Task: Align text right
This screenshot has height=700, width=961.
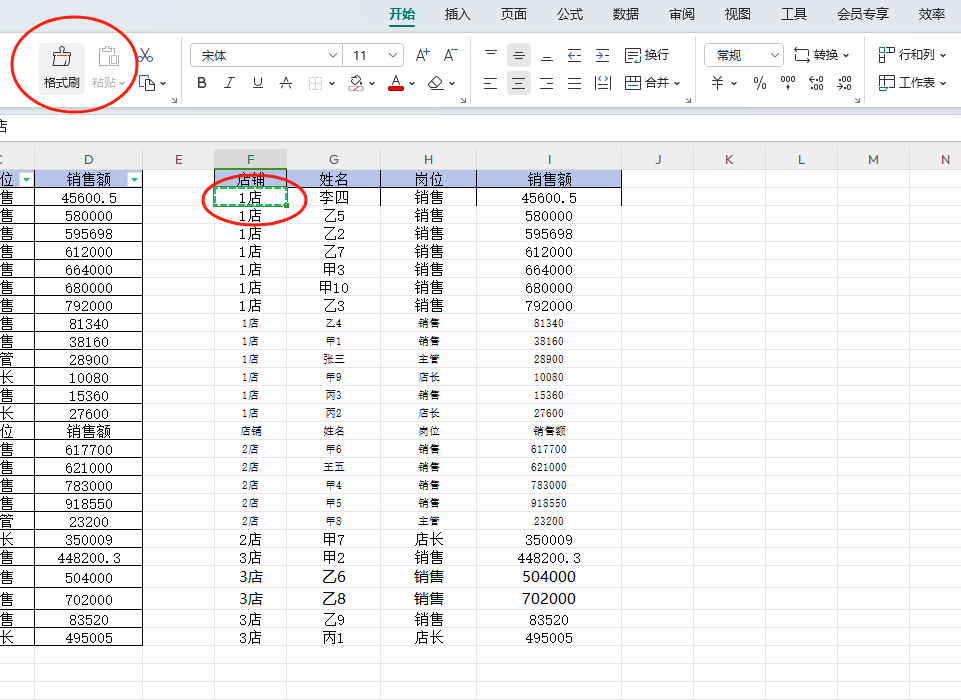Action: coord(547,83)
